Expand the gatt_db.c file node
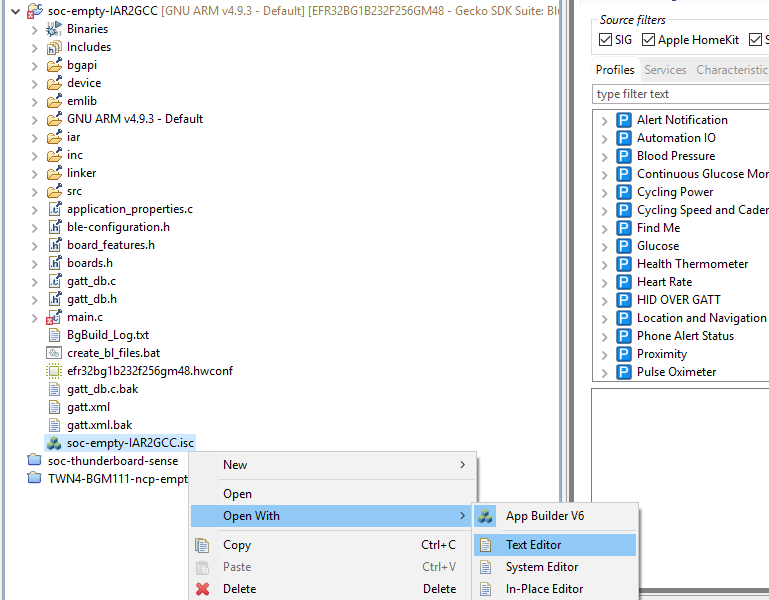Image resolution: width=769 pixels, height=600 pixels. click(x=35, y=281)
